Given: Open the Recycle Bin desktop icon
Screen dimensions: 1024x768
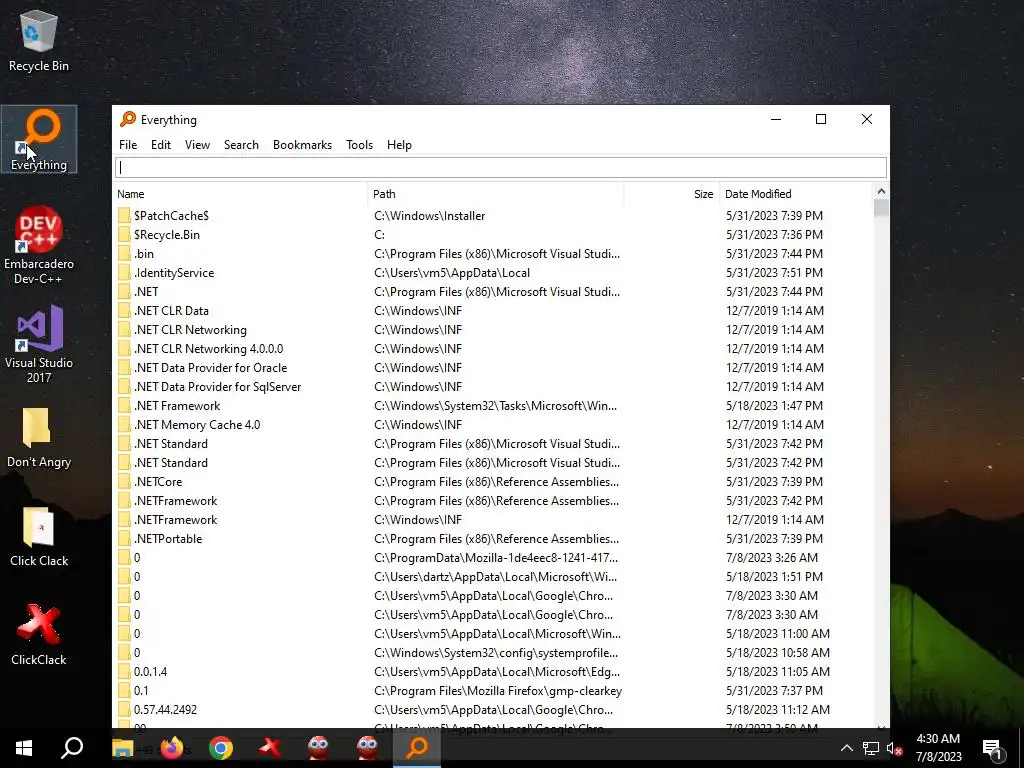Looking at the screenshot, I should [39, 39].
